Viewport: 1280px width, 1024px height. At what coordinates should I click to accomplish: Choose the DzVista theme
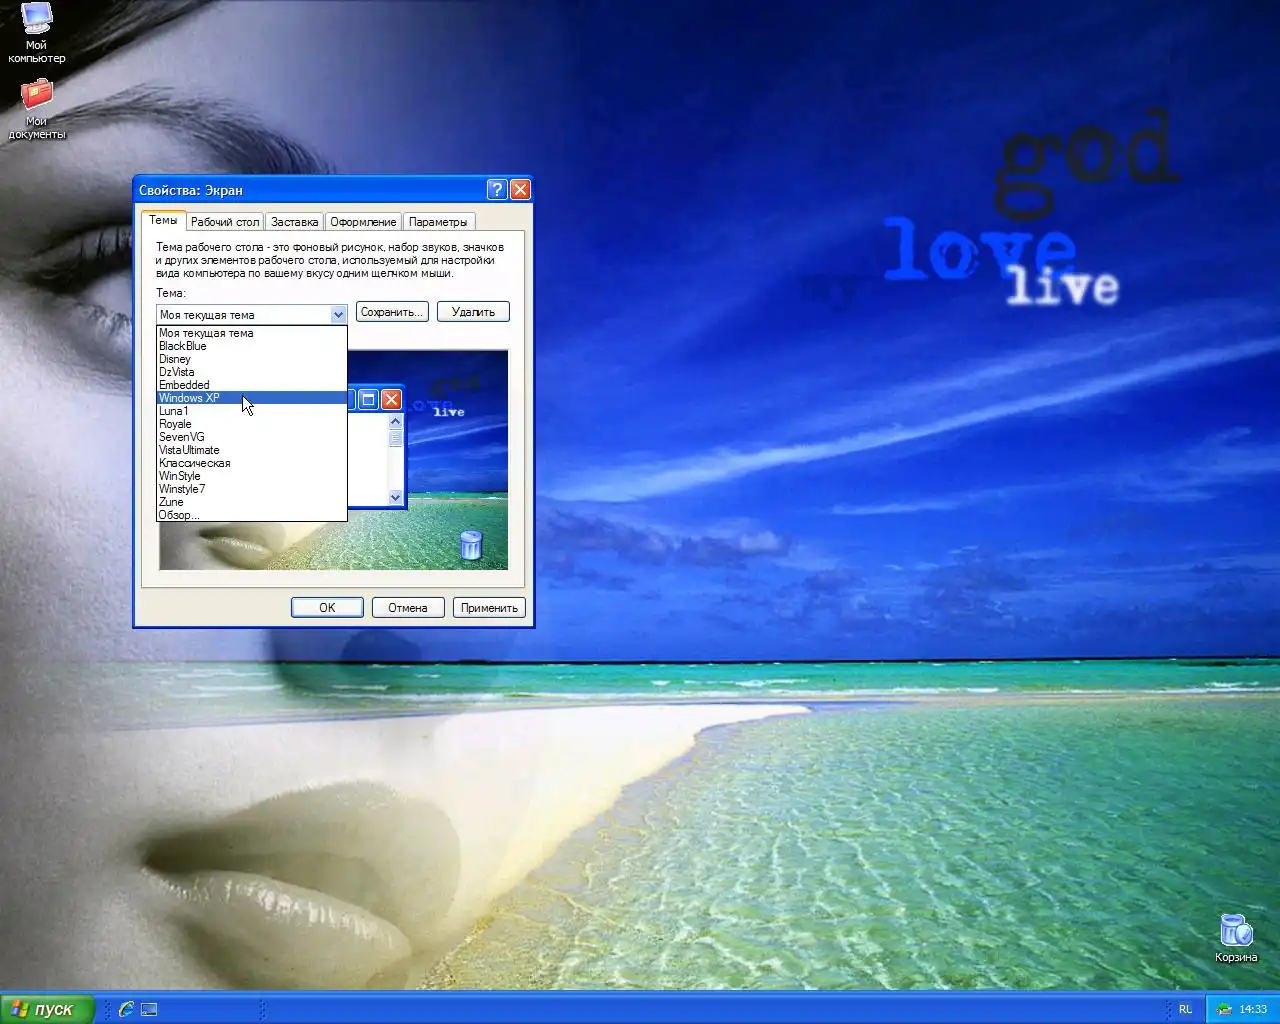252,372
